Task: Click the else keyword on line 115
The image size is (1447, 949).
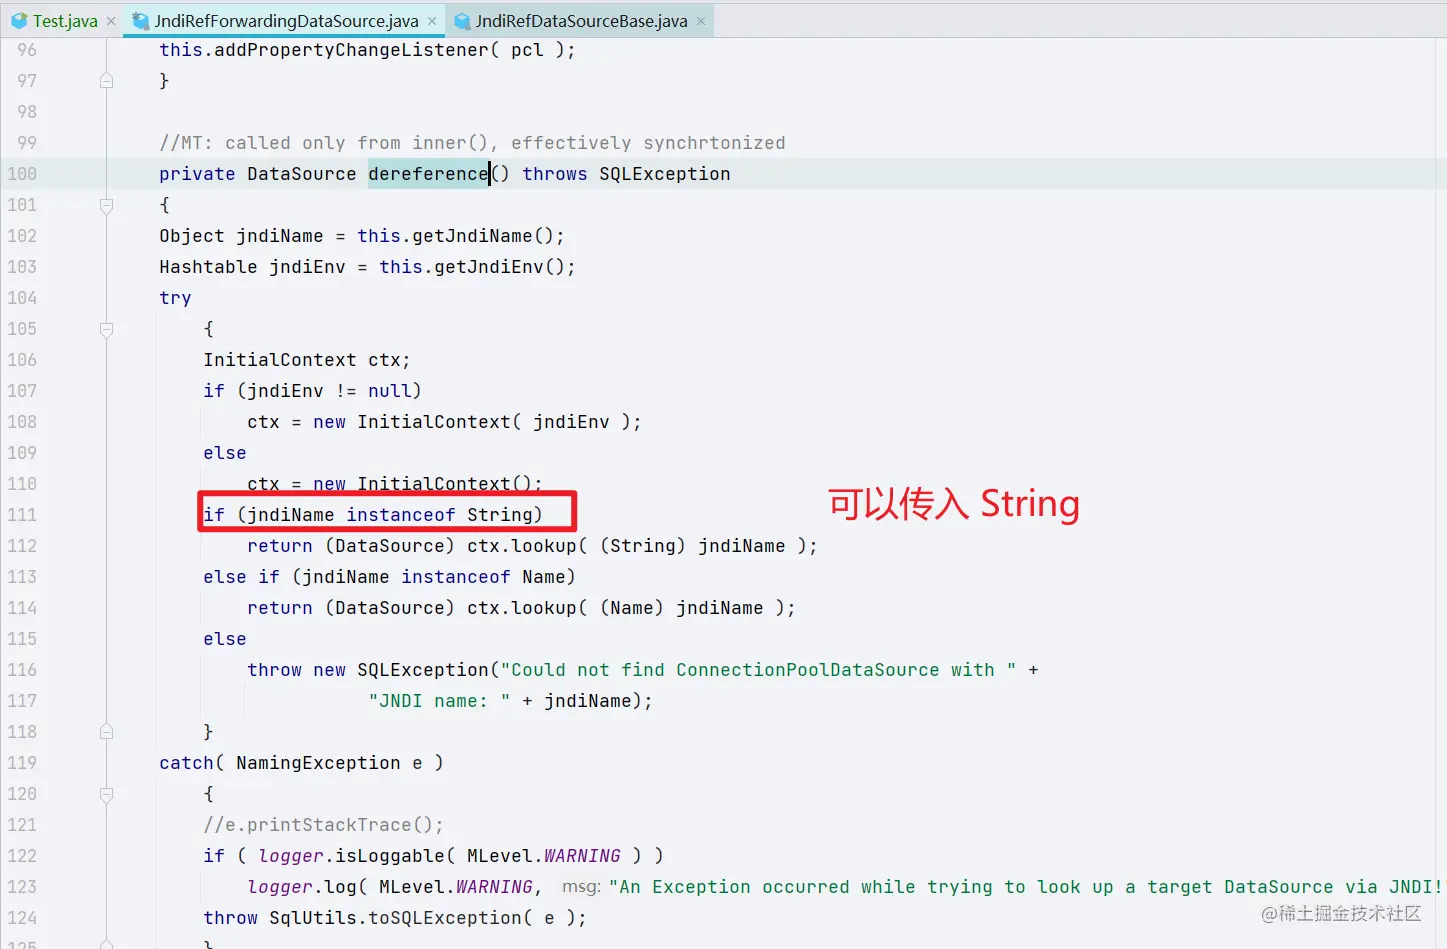Action: point(225,639)
